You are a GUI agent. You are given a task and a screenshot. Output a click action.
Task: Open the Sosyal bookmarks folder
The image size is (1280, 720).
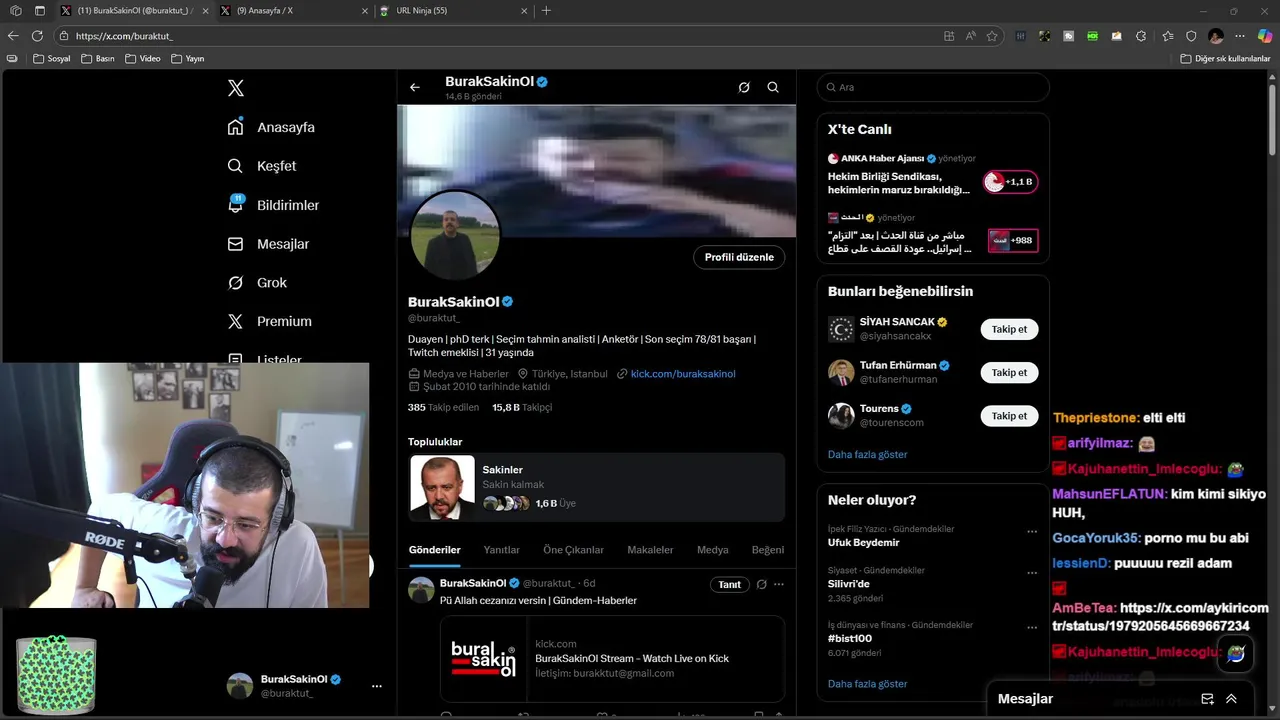tap(52, 59)
